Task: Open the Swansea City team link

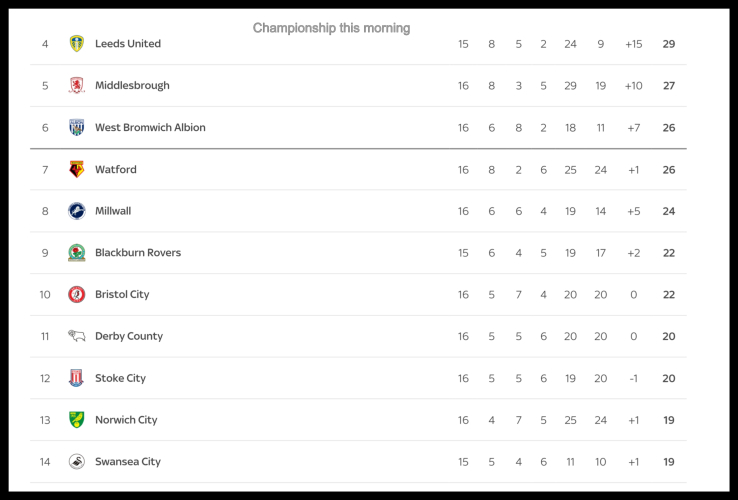Action: 128,462
